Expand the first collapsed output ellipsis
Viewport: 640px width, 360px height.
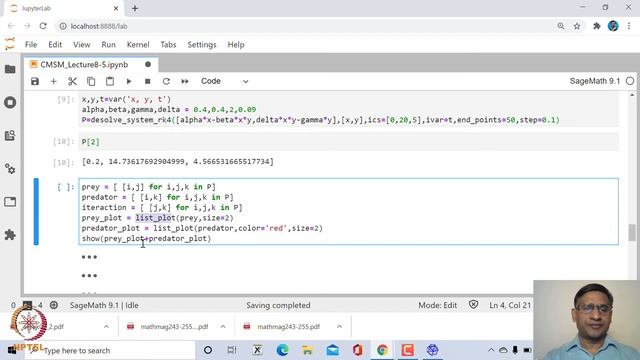(89, 257)
